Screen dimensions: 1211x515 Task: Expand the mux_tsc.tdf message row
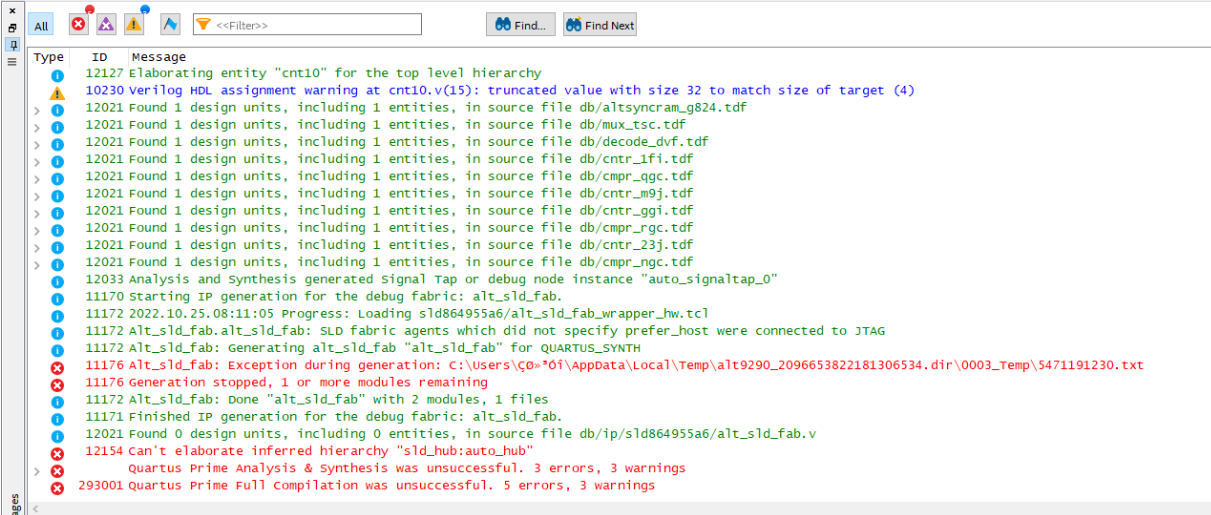click(x=37, y=127)
